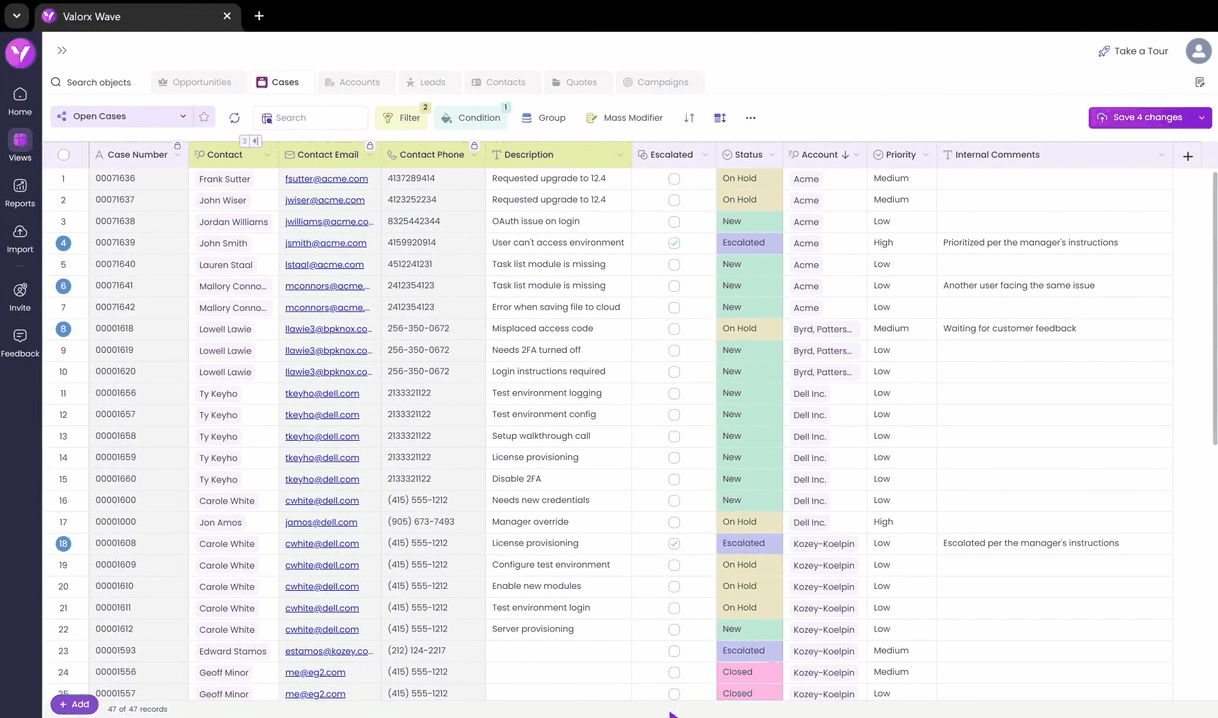Switch to the Quotes tab

click(574, 82)
